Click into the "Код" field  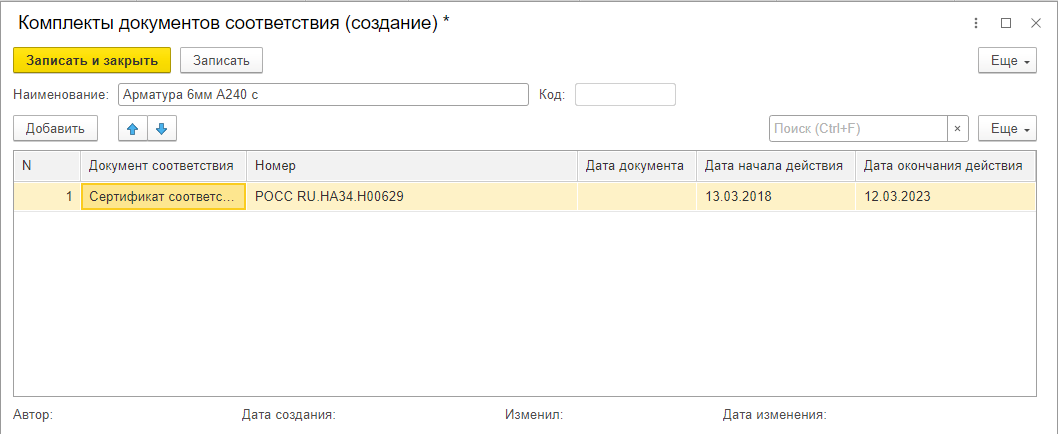point(625,95)
